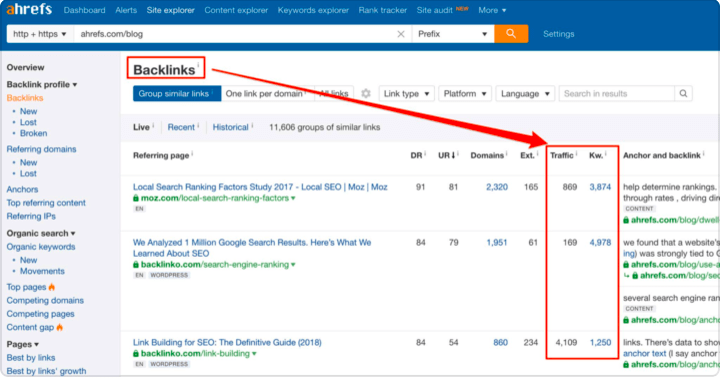Click the orange search magnifier button
This screenshot has width=723, height=379.
(x=511, y=34)
